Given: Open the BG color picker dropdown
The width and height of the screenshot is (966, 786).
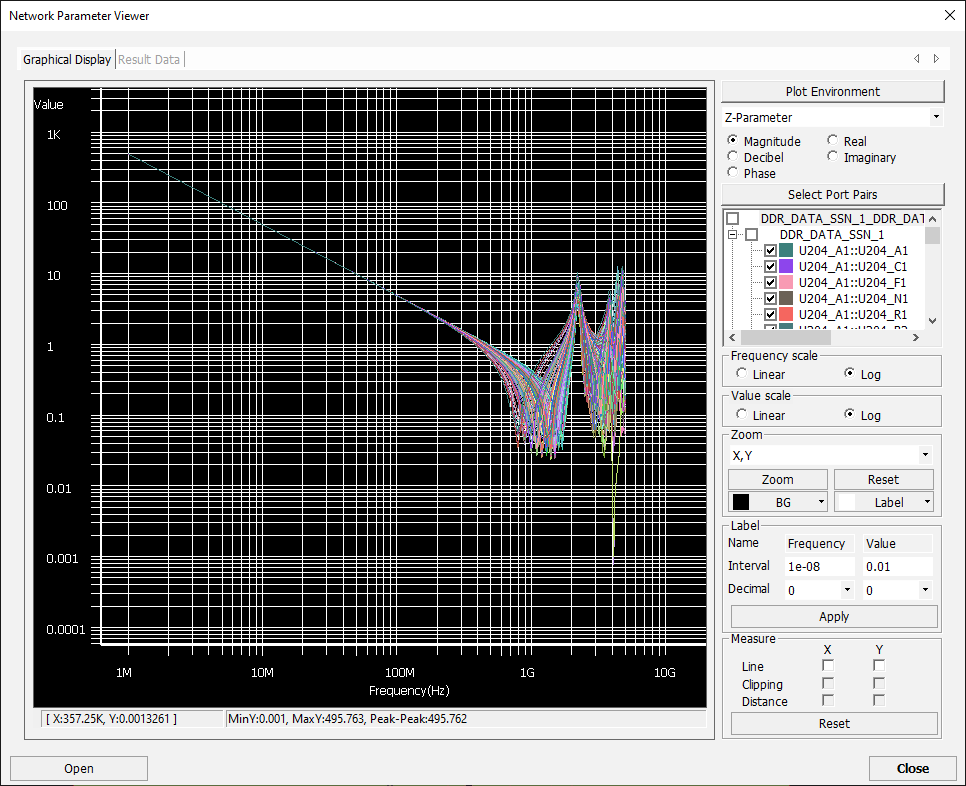Looking at the screenshot, I should tap(821, 502).
